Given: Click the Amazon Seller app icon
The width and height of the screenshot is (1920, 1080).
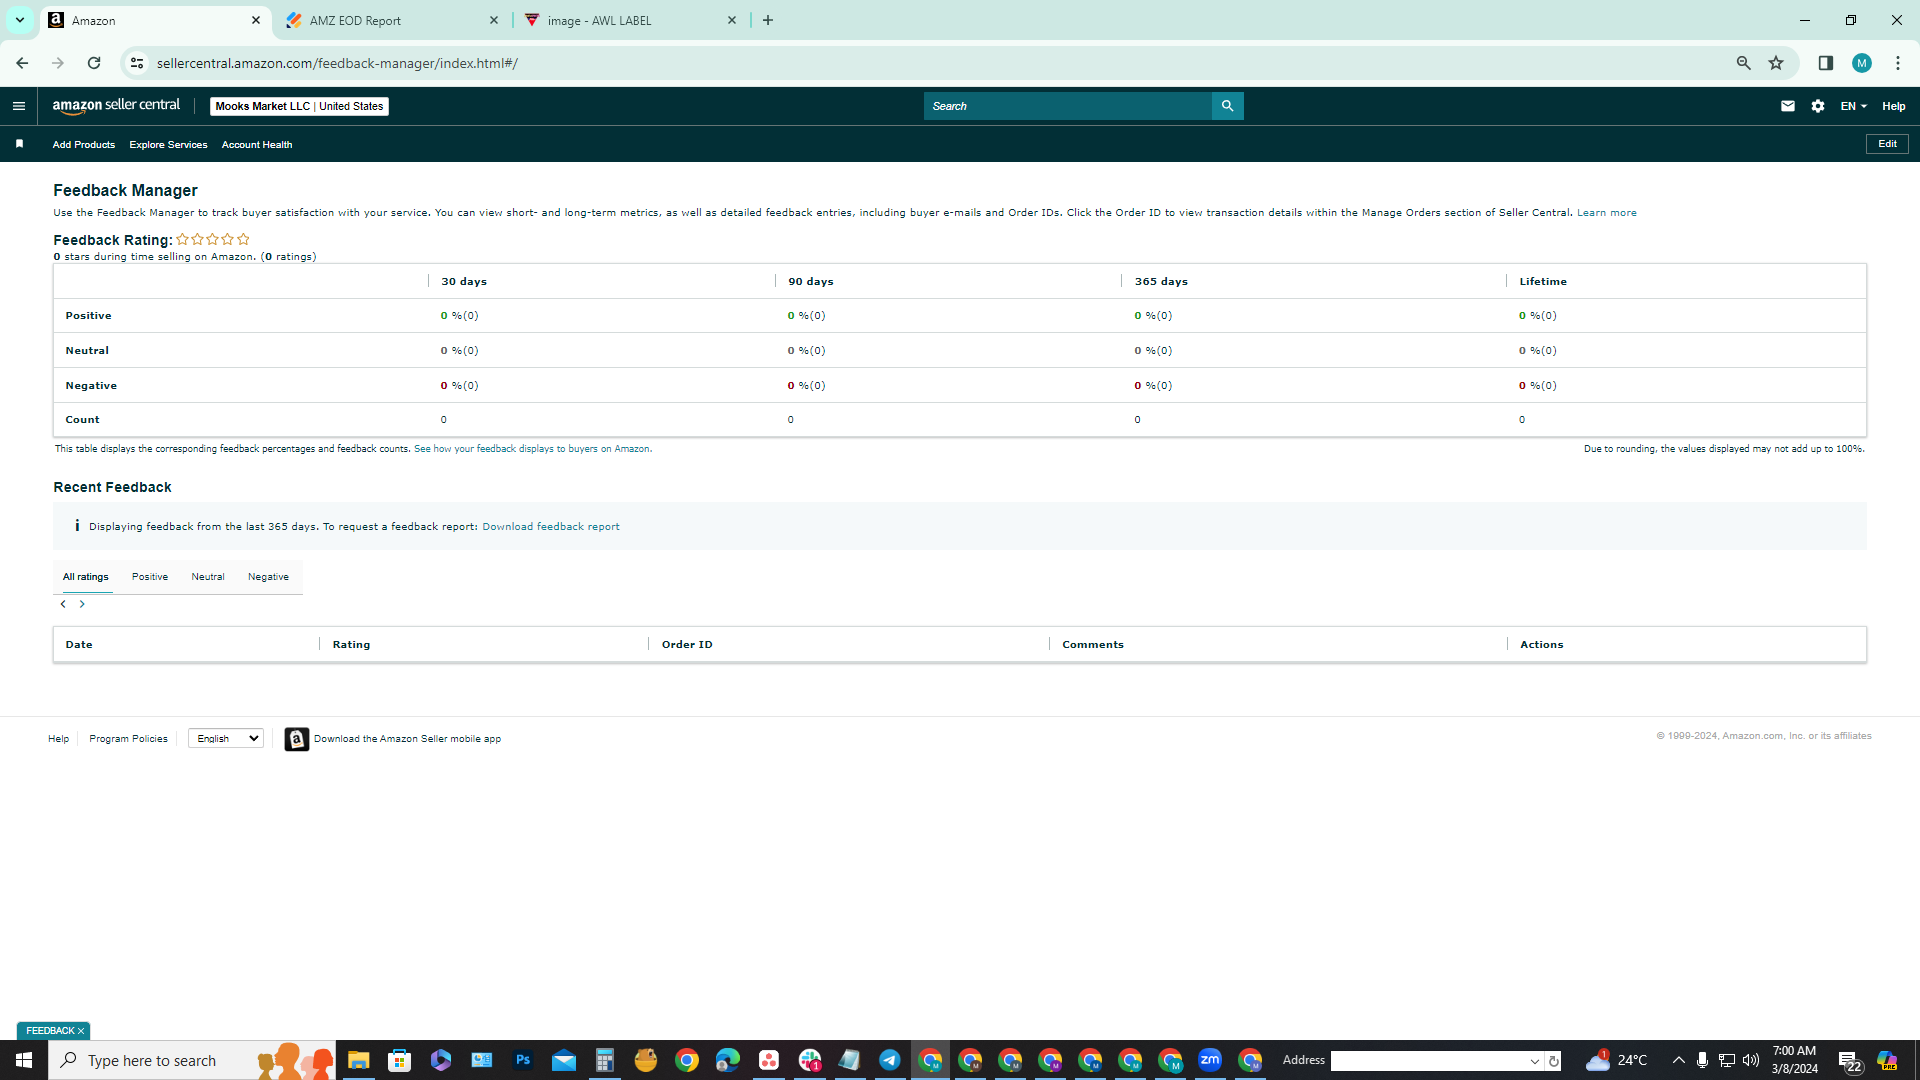Looking at the screenshot, I should point(297,739).
